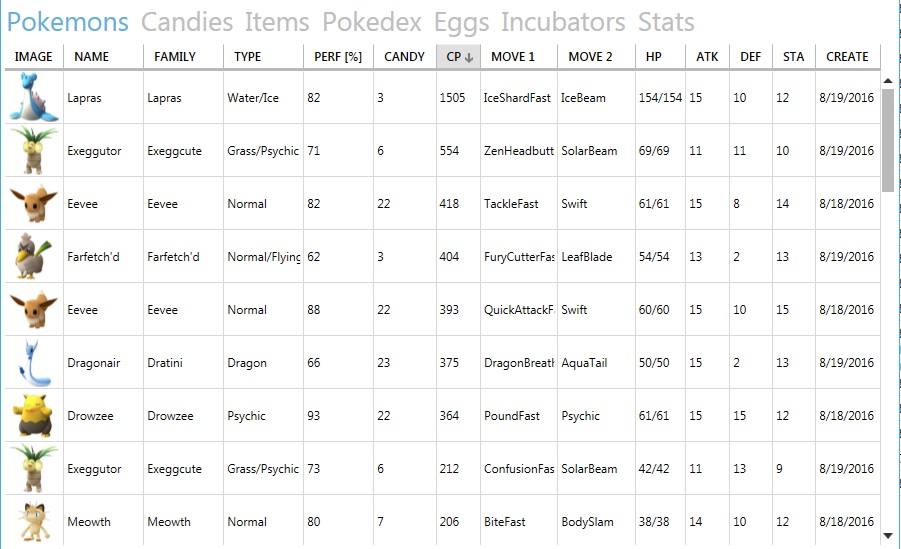Click the NAME column header
This screenshot has height=549, width=901.
point(103,57)
